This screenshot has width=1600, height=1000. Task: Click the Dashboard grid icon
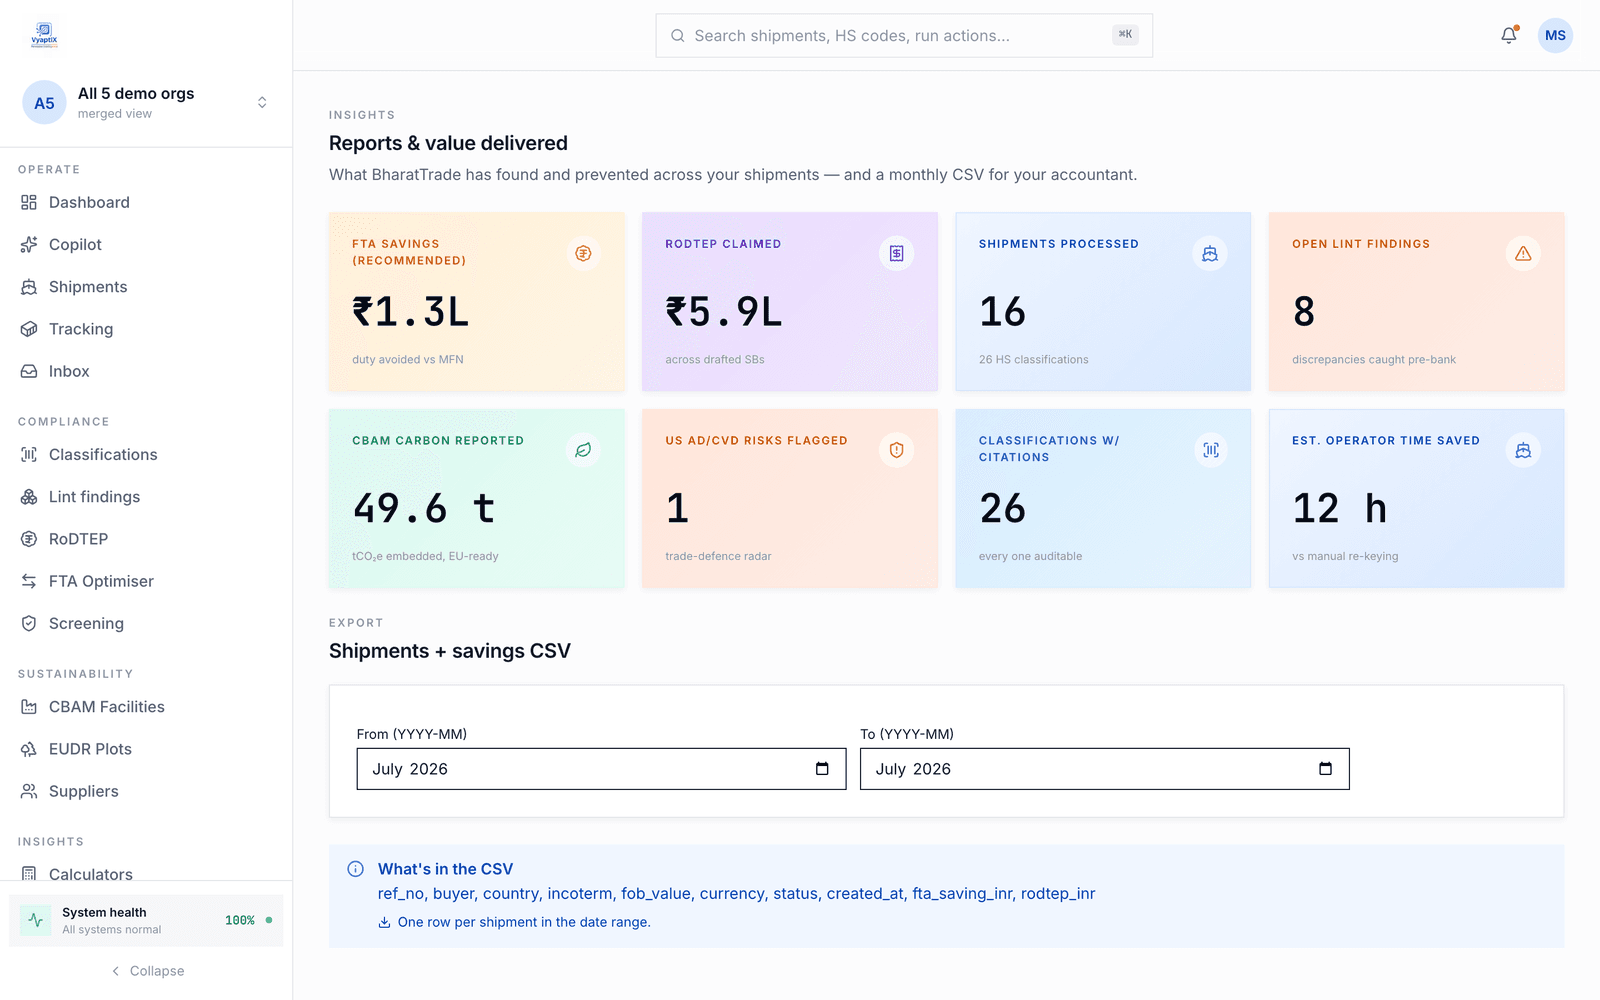pos(29,202)
